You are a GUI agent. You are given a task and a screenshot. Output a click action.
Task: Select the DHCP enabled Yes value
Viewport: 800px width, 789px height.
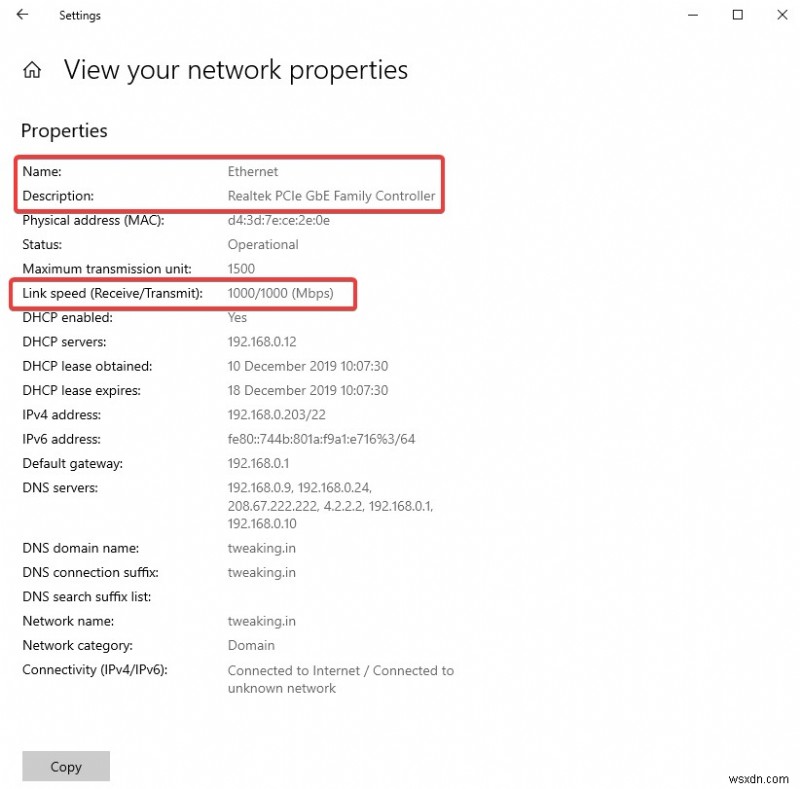point(237,317)
